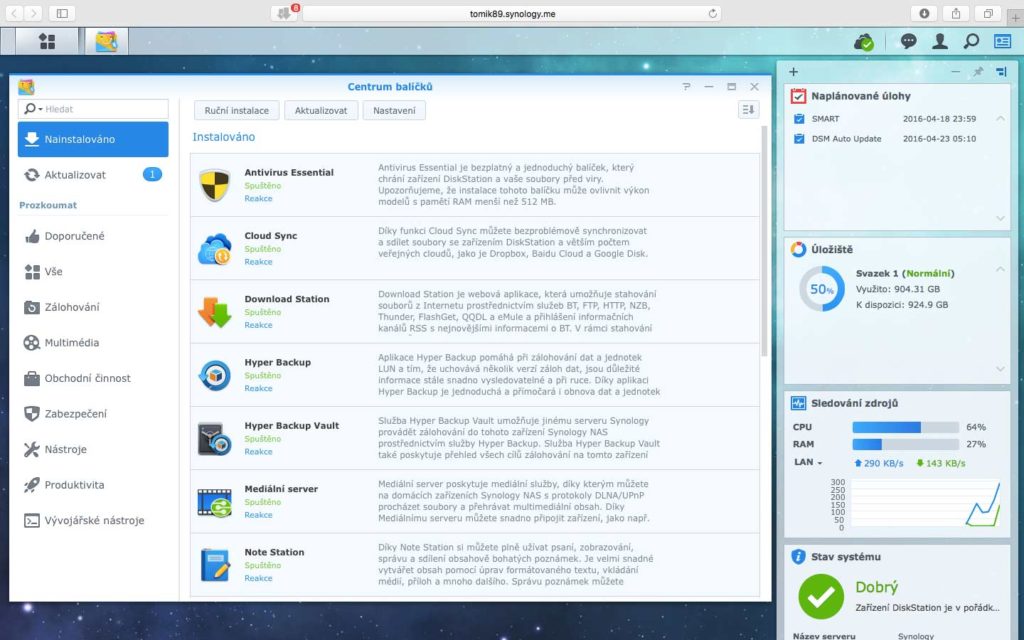Screen dimensions: 1024x640
Task: Click the Download Station package icon
Action: (215, 312)
